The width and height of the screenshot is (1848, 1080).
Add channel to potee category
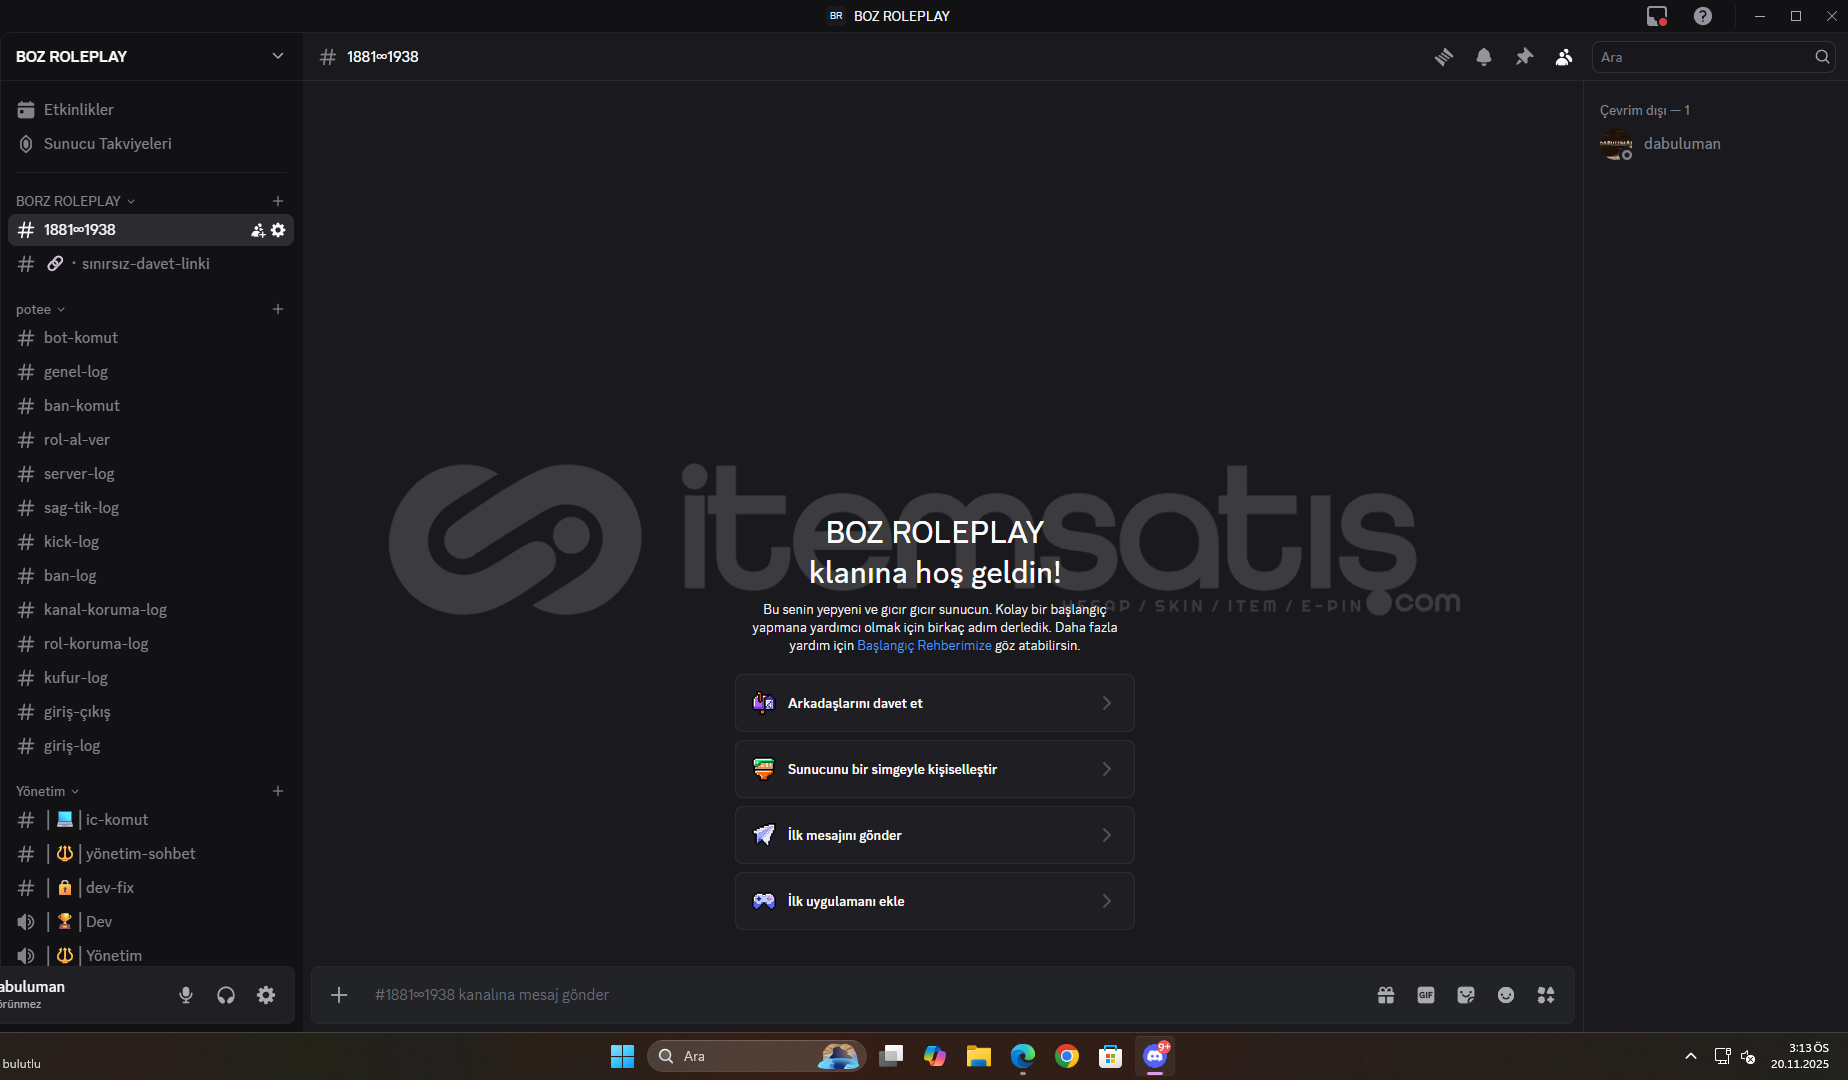(x=278, y=309)
